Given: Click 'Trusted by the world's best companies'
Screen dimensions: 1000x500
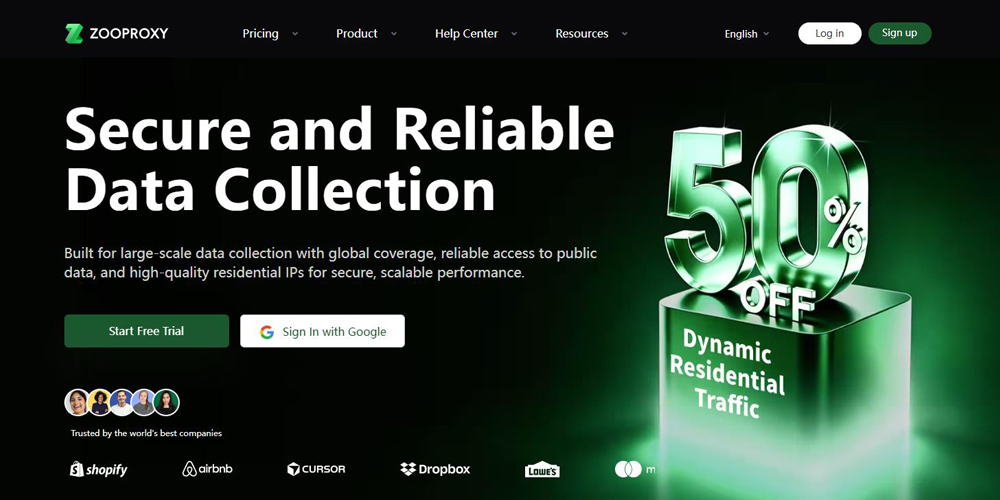Looking at the screenshot, I should [146, 433].
